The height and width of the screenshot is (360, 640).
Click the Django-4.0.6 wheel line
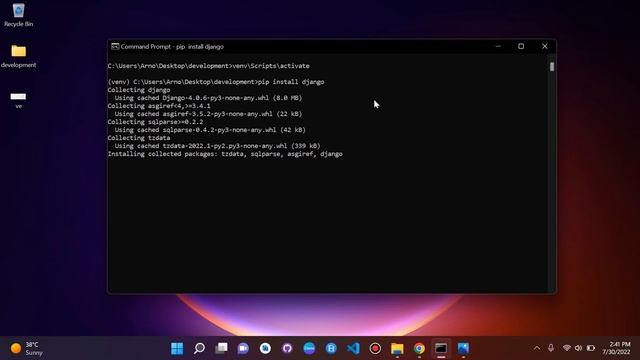click(x=208, y=98)
